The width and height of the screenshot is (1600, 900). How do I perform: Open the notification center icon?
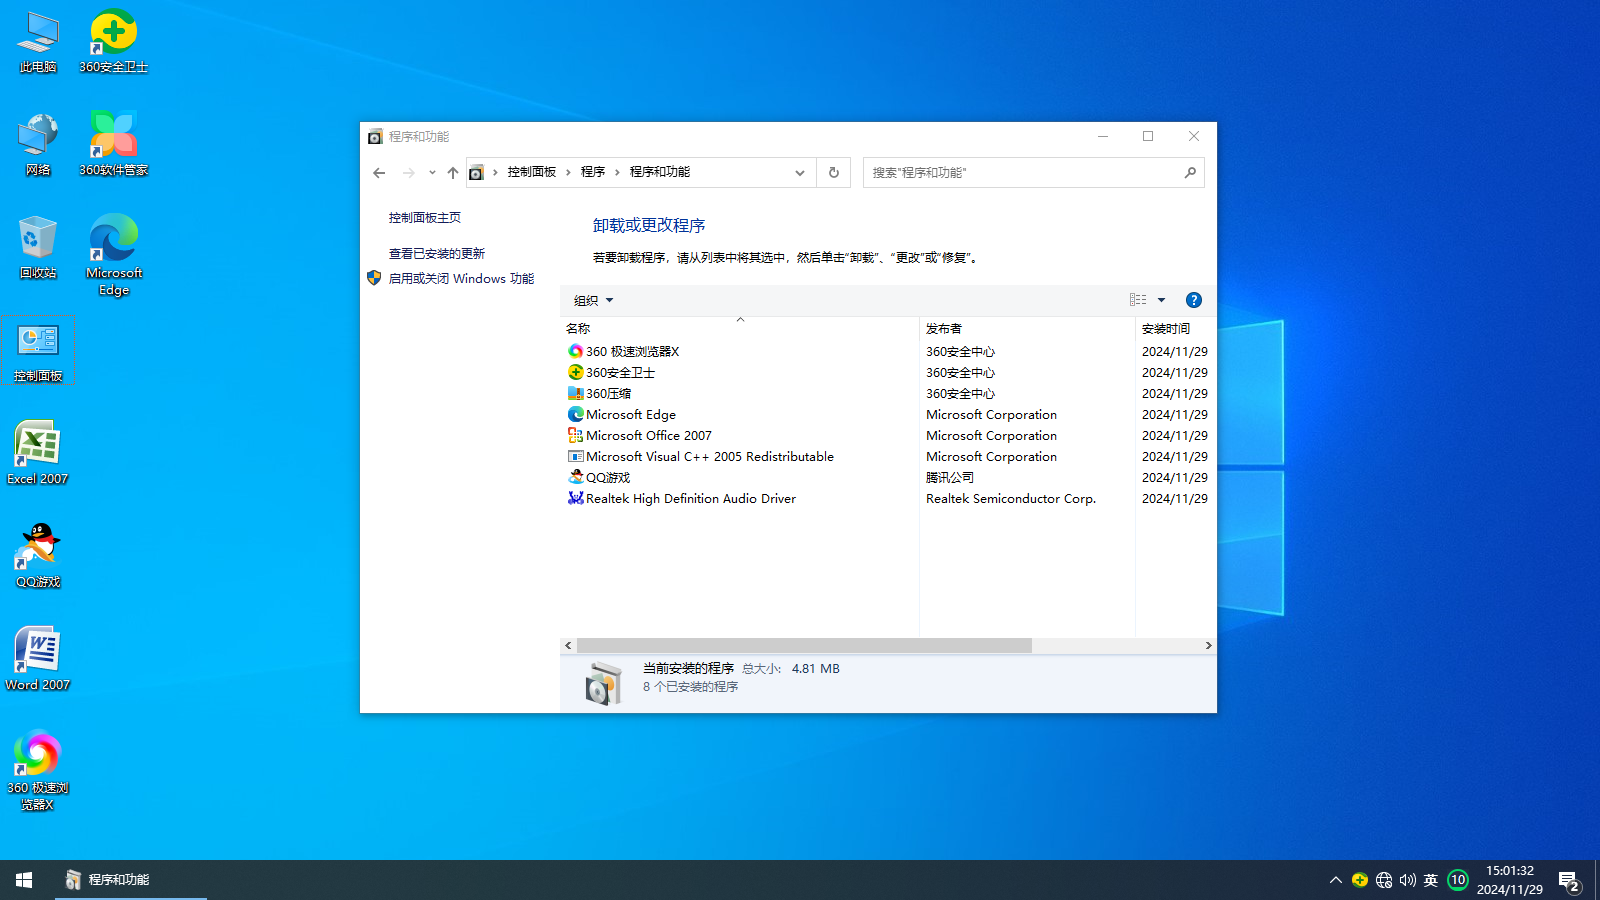tap(1569, 881)
